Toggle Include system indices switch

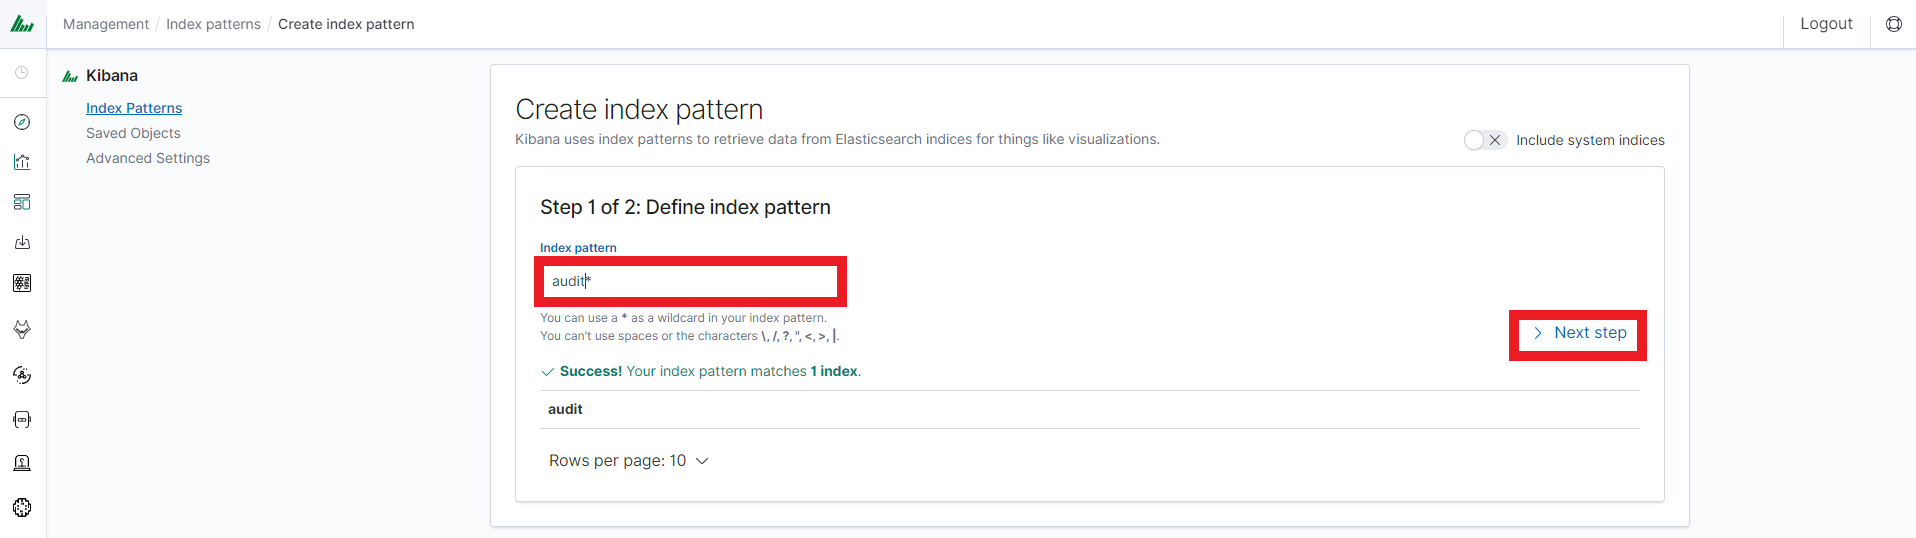tap(1484, 140)
